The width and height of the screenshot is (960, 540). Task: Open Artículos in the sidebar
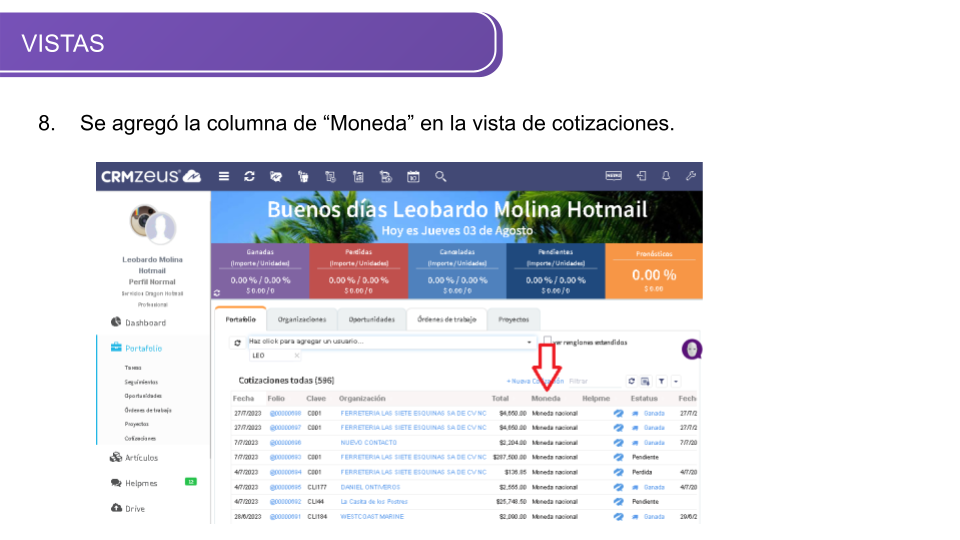click(x=141, y=457)
